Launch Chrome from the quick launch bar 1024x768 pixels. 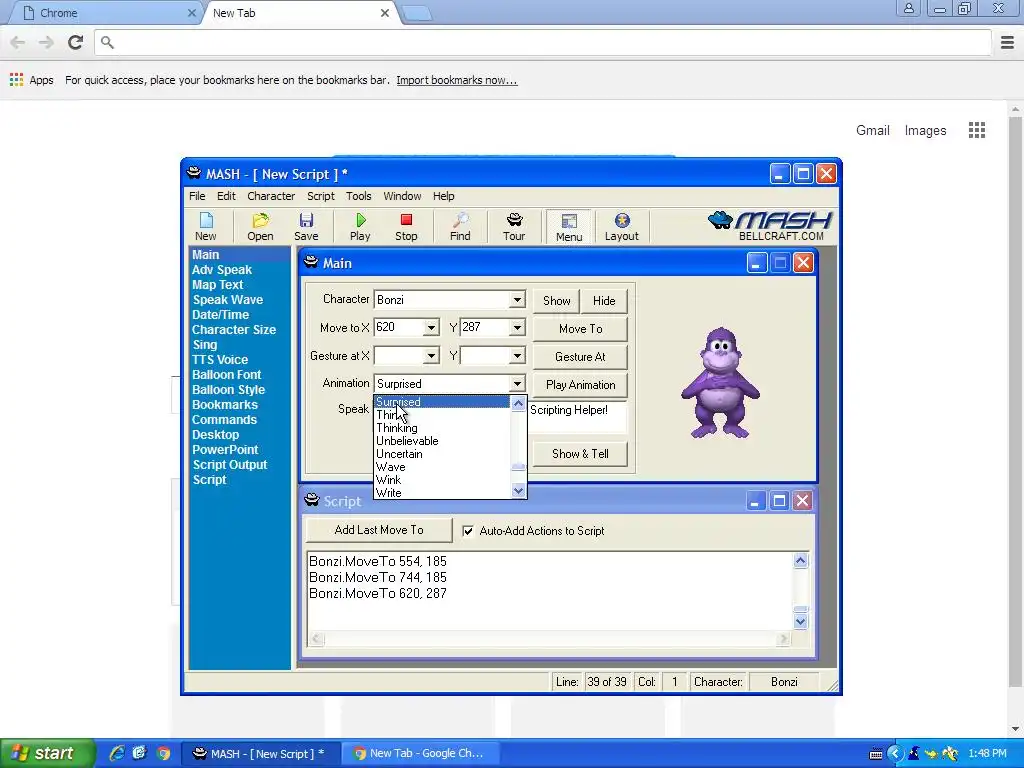163,753
